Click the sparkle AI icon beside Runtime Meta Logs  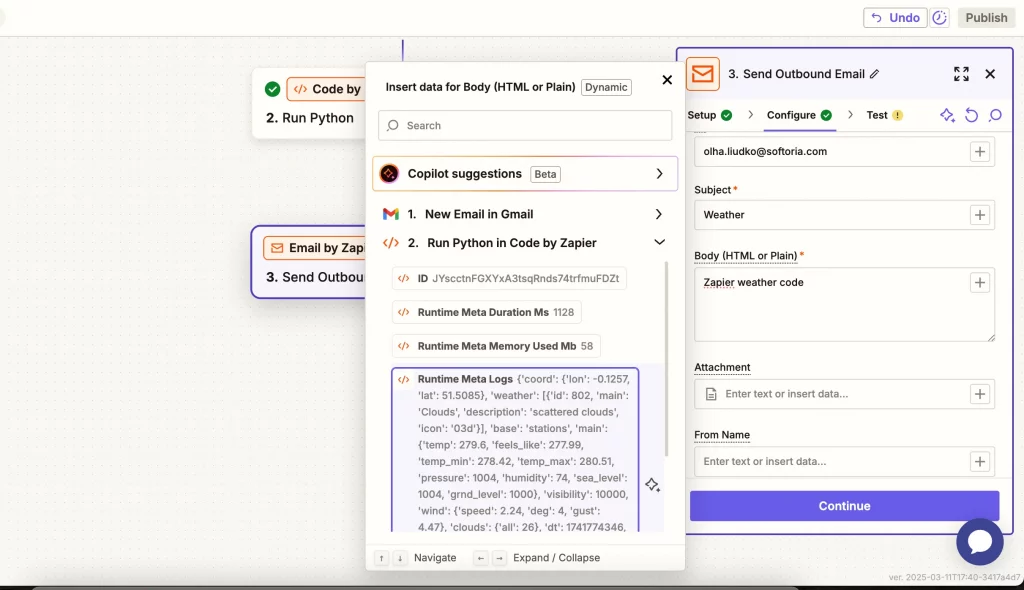click(652, 485)
